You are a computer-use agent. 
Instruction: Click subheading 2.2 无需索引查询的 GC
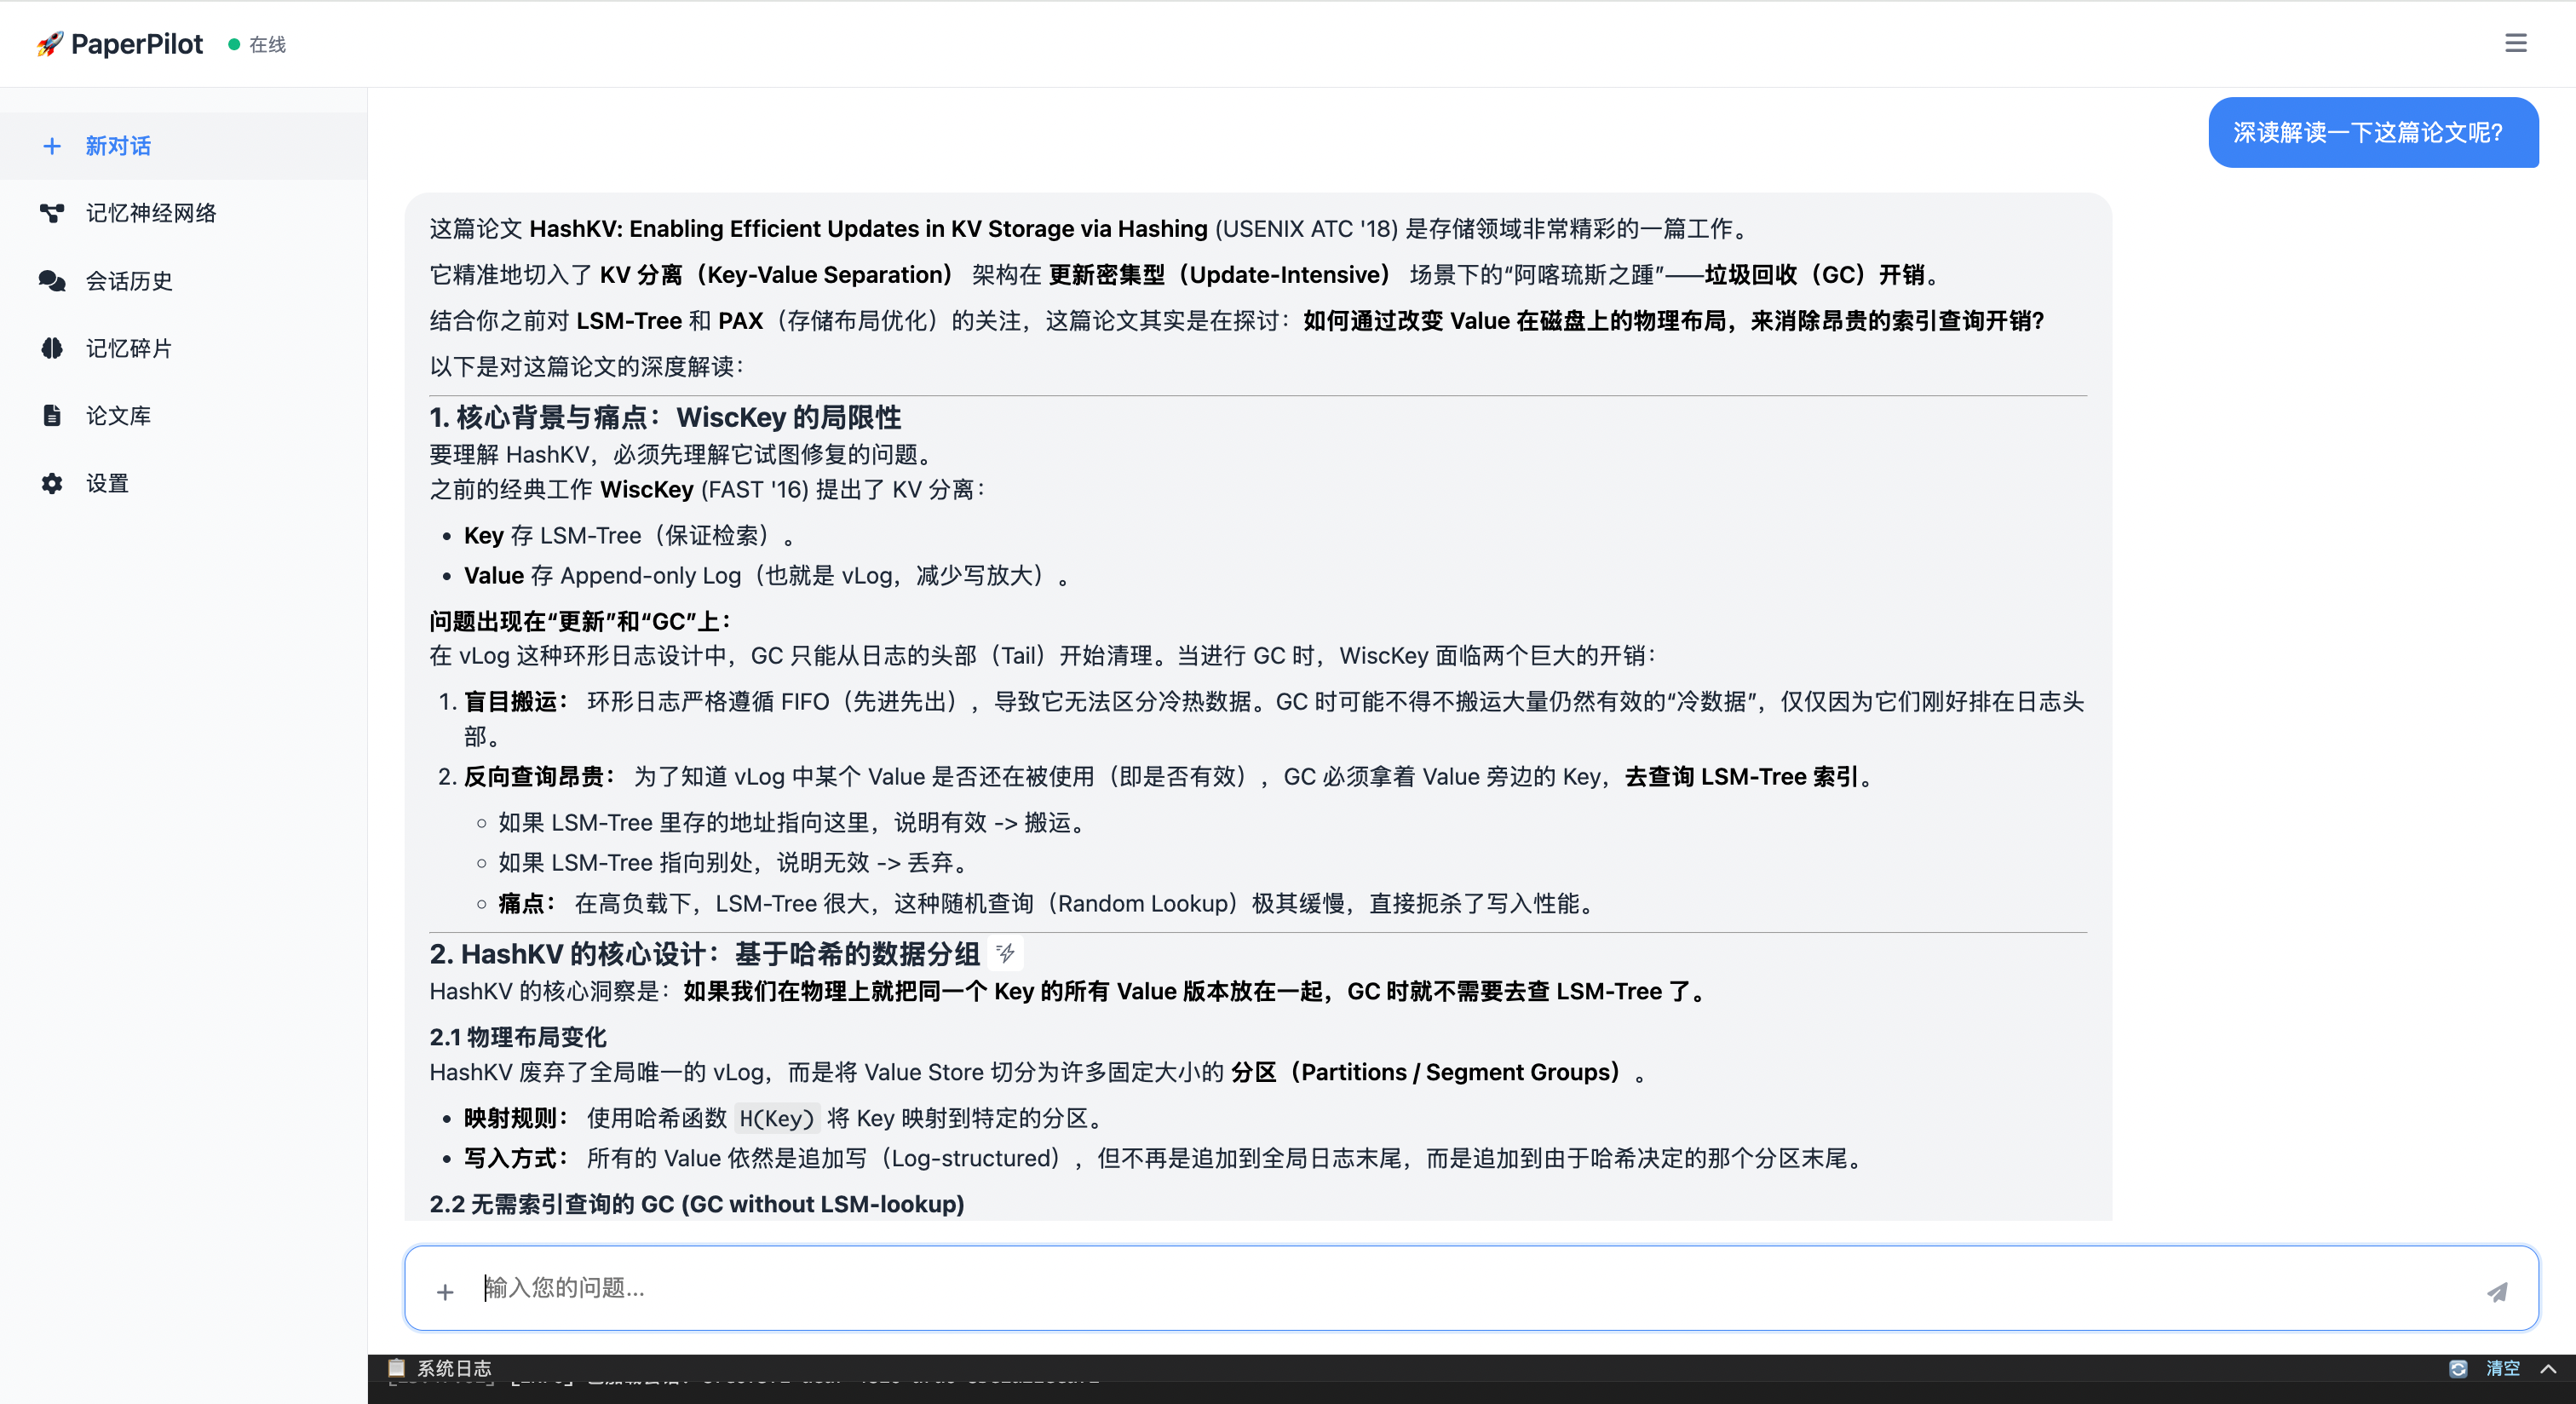pos(697,1204)
